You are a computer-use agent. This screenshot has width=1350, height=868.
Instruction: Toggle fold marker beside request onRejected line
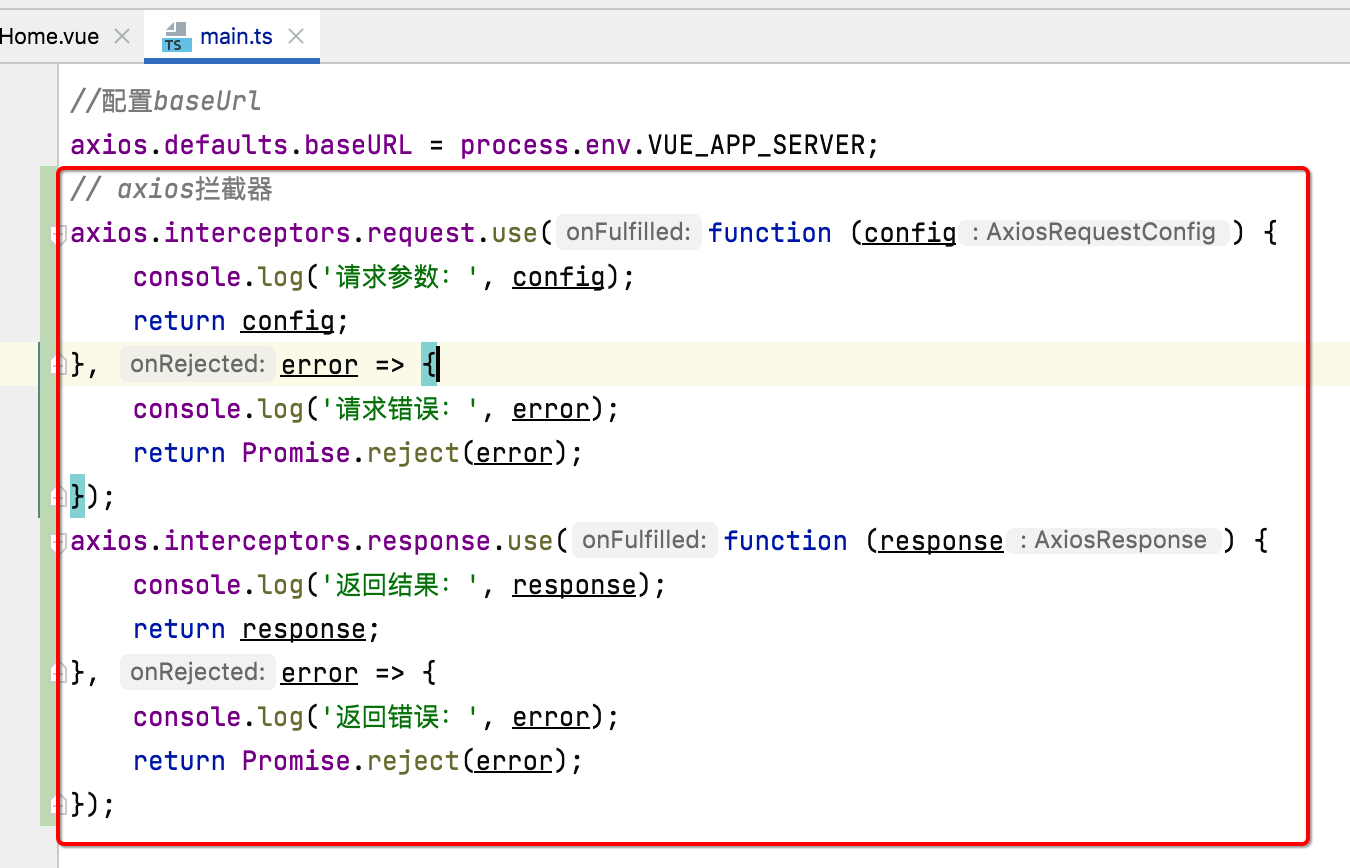60,365
